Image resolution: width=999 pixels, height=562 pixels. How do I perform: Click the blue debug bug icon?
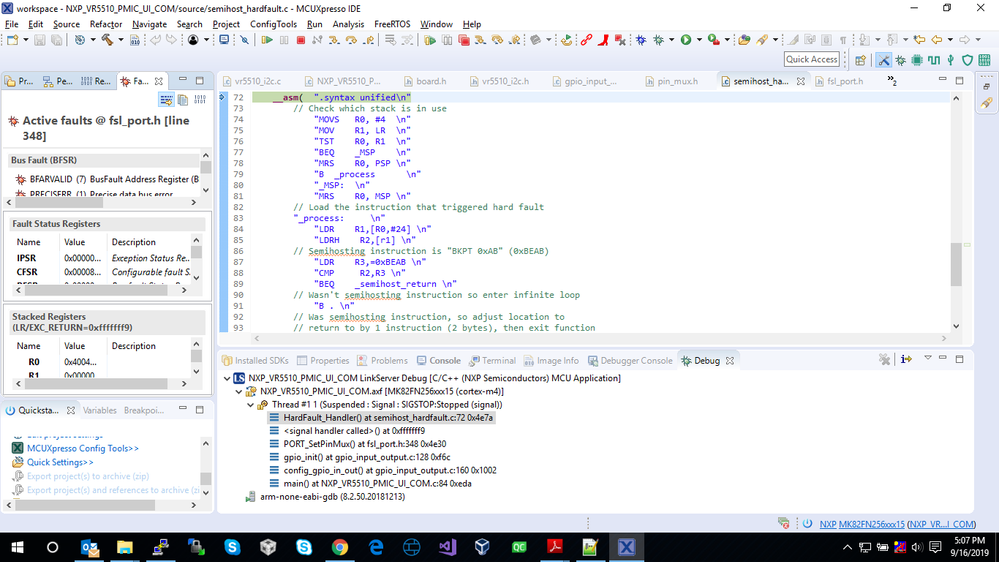click(x=641, y=40)
